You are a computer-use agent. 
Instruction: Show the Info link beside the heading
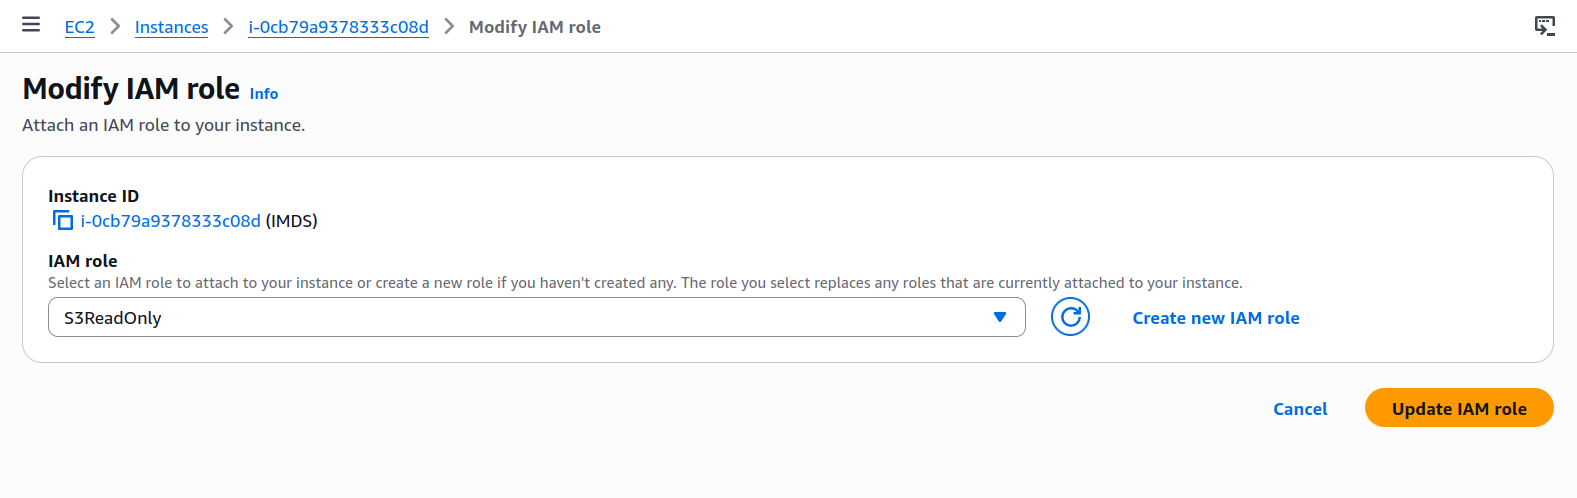[x=264, y=94]
